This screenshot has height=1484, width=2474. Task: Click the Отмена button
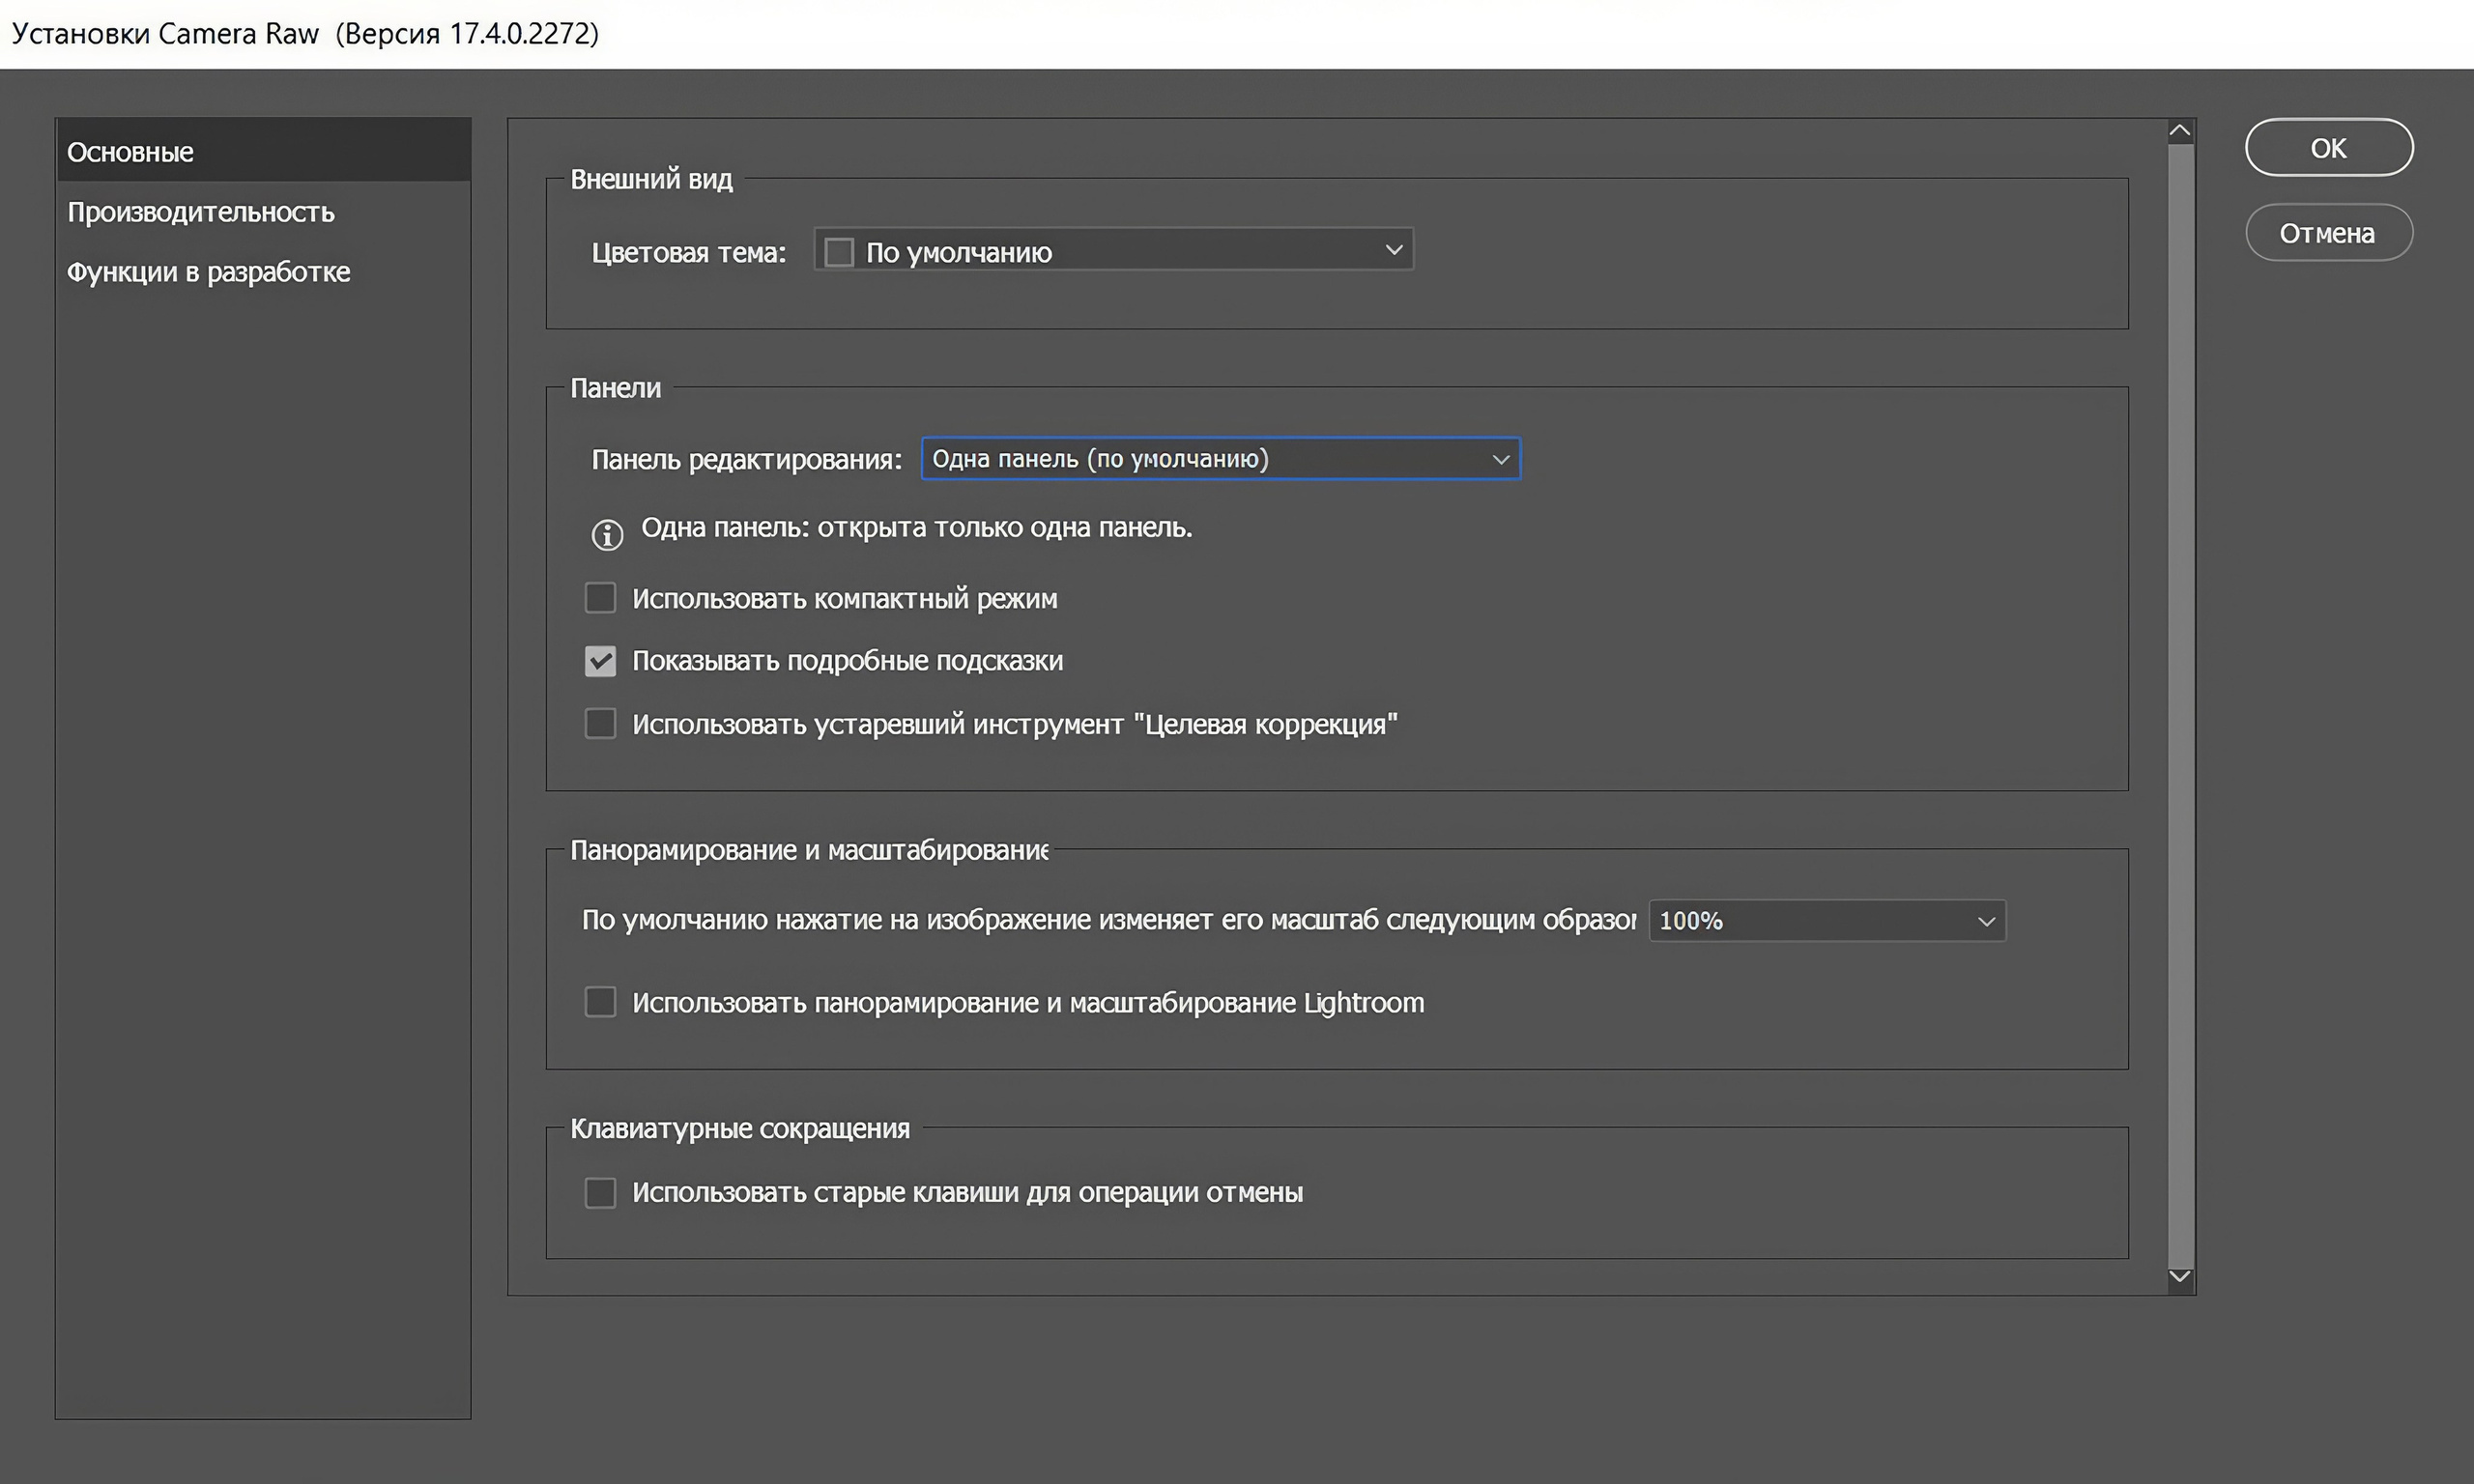(x=2328, y=233)
